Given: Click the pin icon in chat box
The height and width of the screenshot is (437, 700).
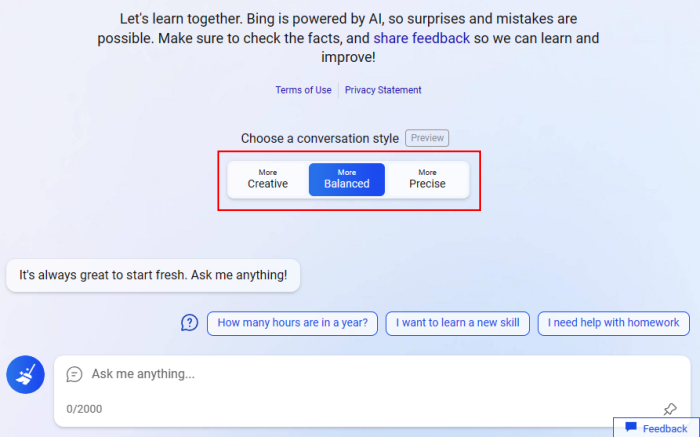Looking at the screenshot, I should 670,409.
